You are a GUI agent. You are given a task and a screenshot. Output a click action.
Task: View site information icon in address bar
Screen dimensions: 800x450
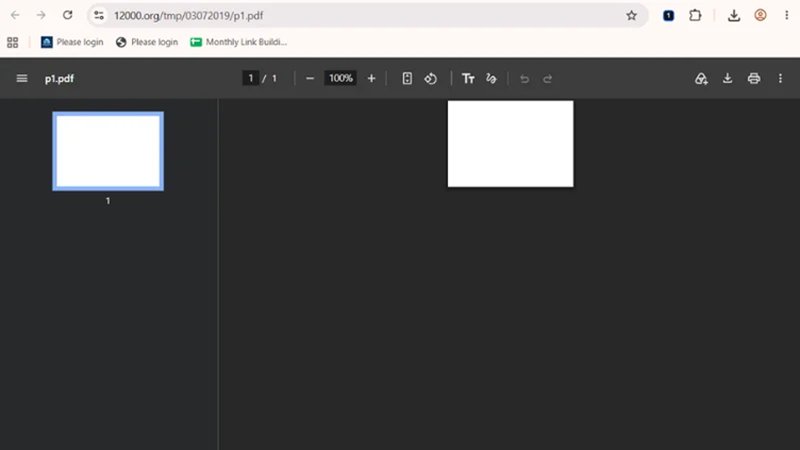99,15
